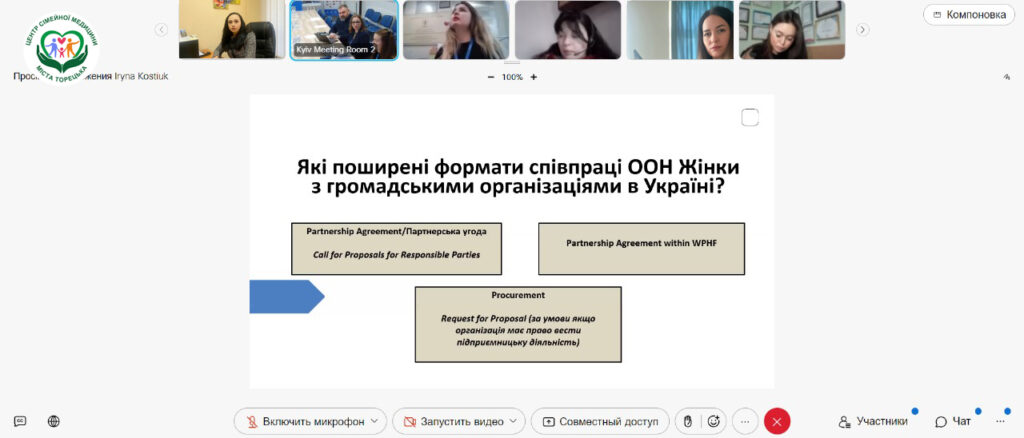Click thumbnail strip collapse handle
This screenshot has height=438, width=1024.
coord(512,63)
